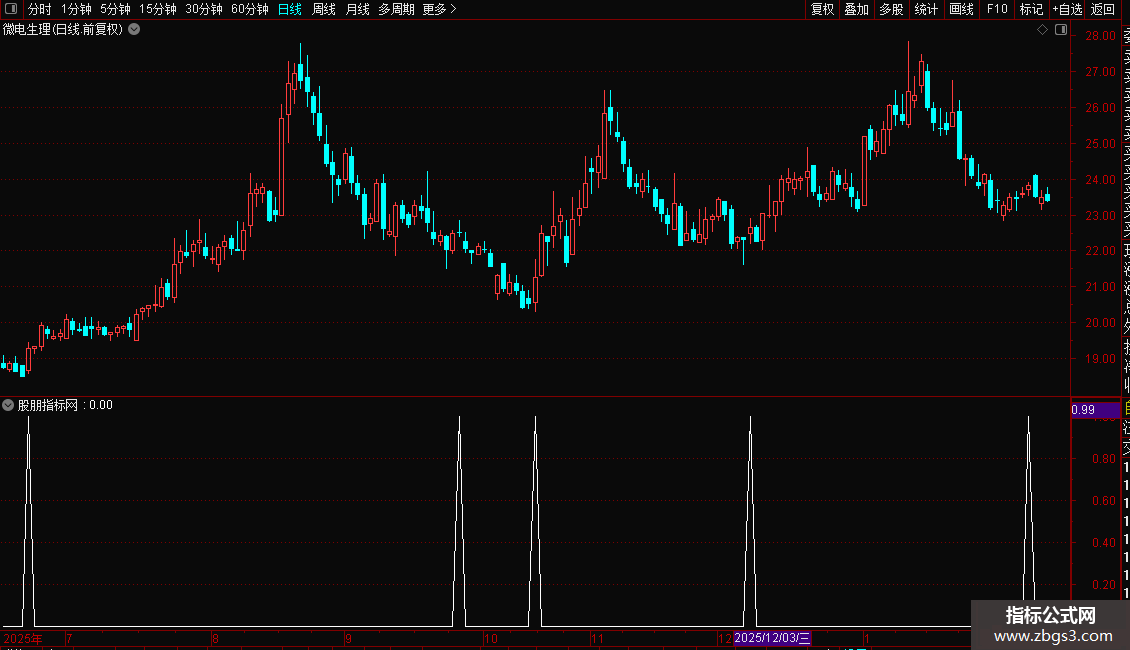Click the 2025/12/03/三 date marker

click(x=773, y=638)
